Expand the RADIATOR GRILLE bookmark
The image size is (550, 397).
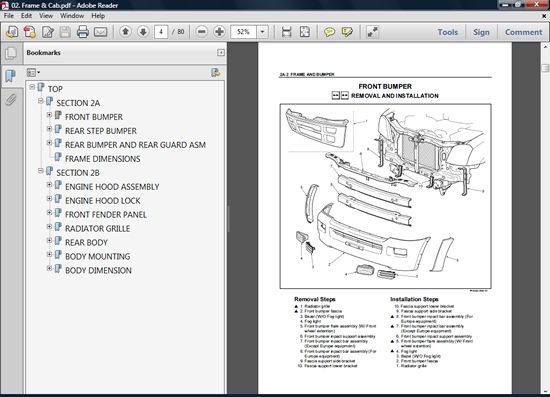49,227
